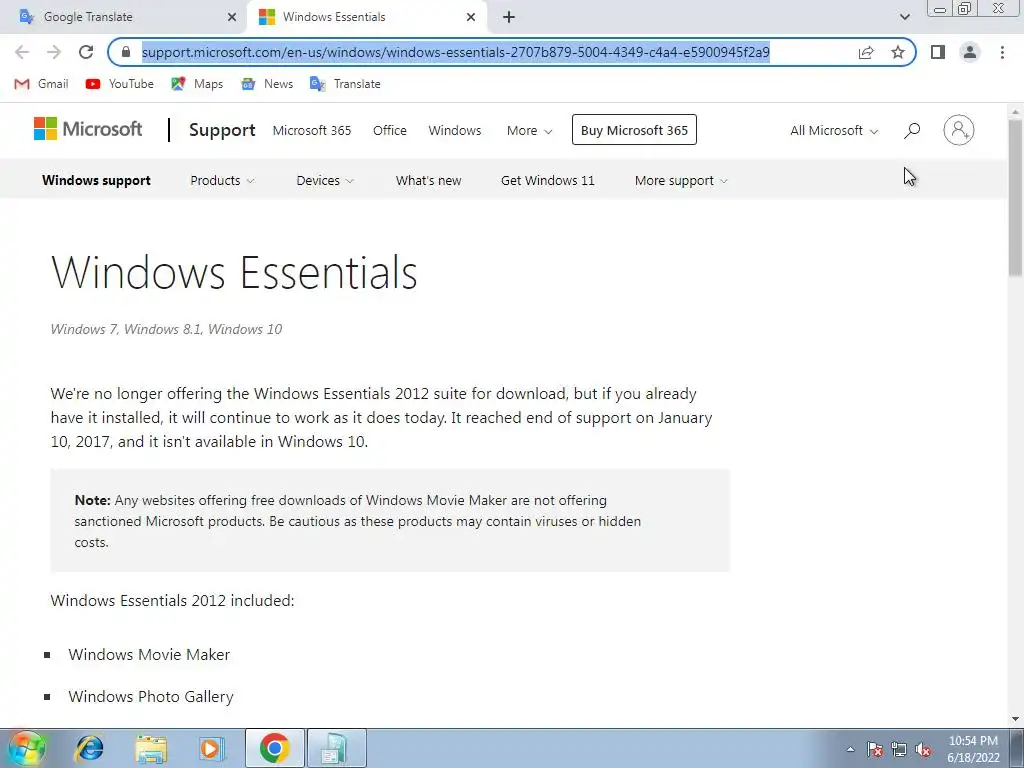Screen dimensions: 1024x768
Task: Open the Translate bookmark
Action: click(x=345, y=84)
